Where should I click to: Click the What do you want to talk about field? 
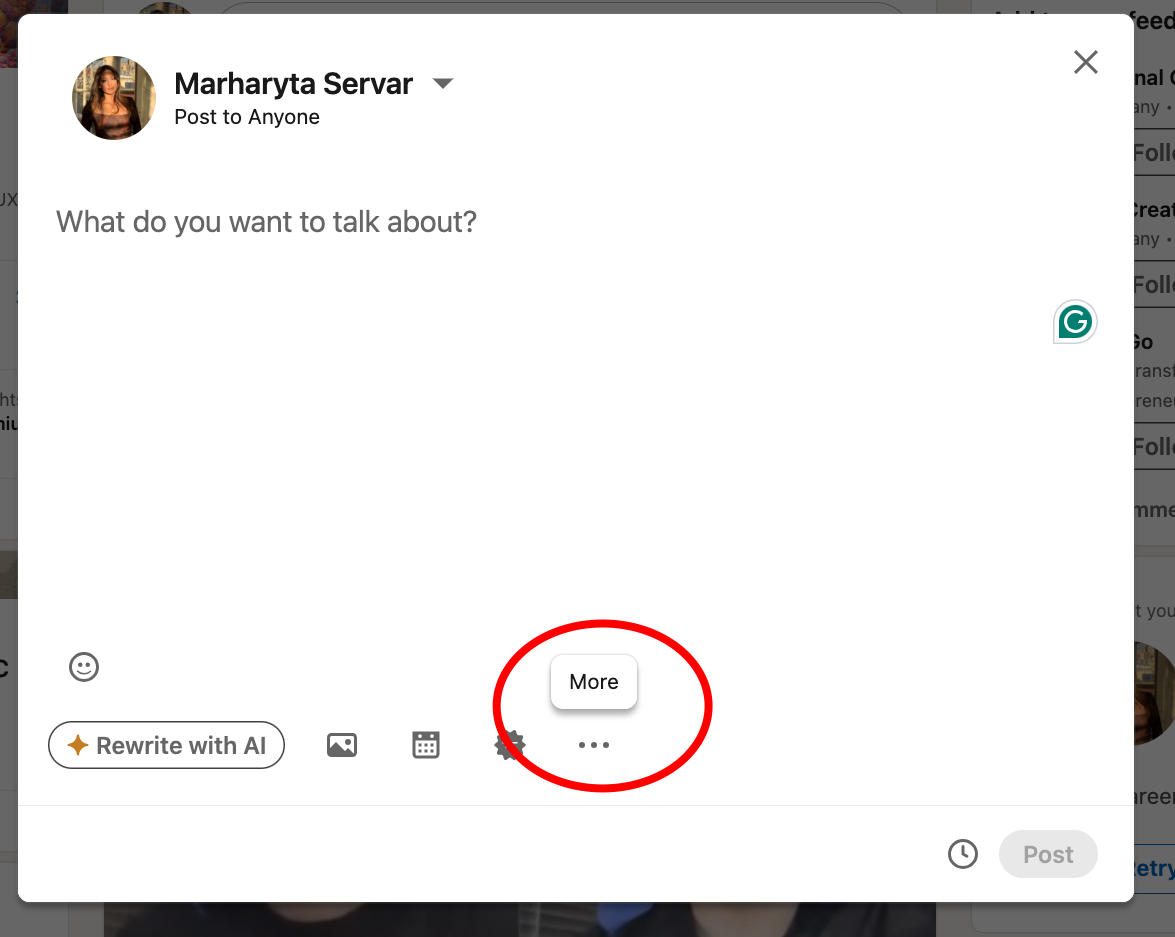pyautogui.click(x=267, y=221)
